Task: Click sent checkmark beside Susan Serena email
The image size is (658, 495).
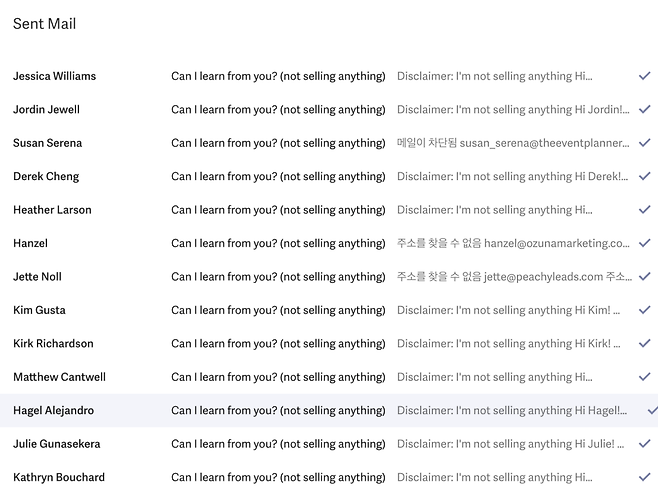Action: [x=644, y=143]
